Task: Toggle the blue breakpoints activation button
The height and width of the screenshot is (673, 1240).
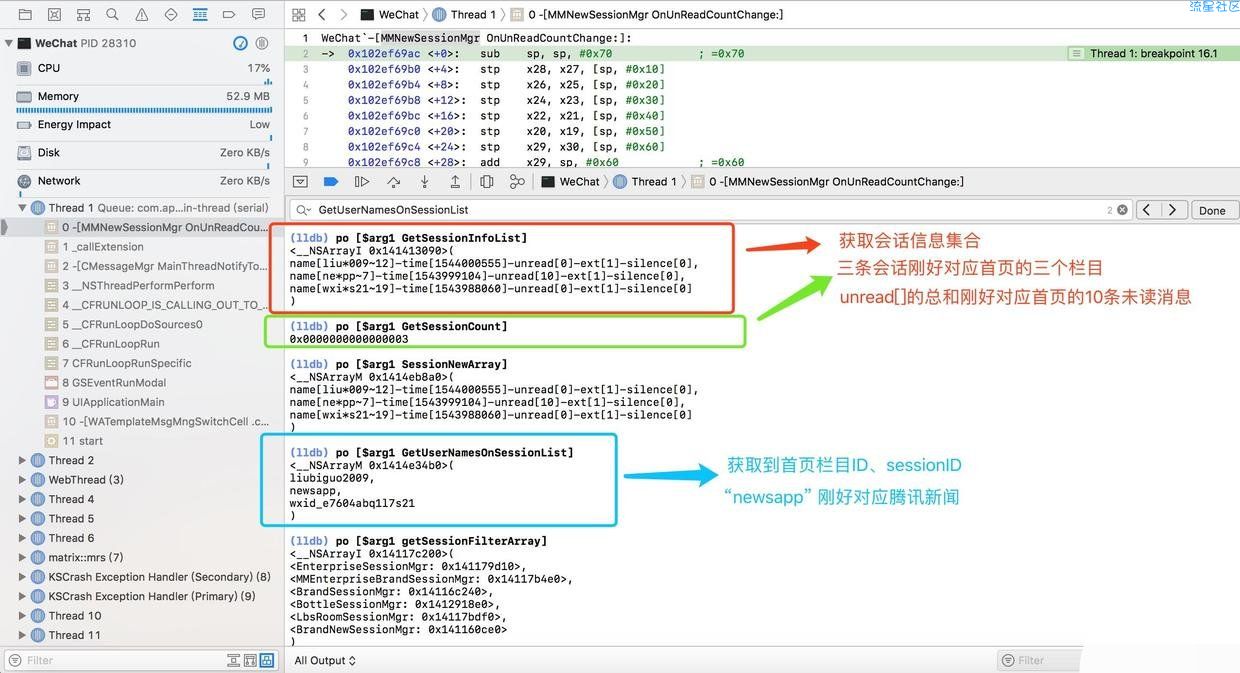Action: pos(331,182)
